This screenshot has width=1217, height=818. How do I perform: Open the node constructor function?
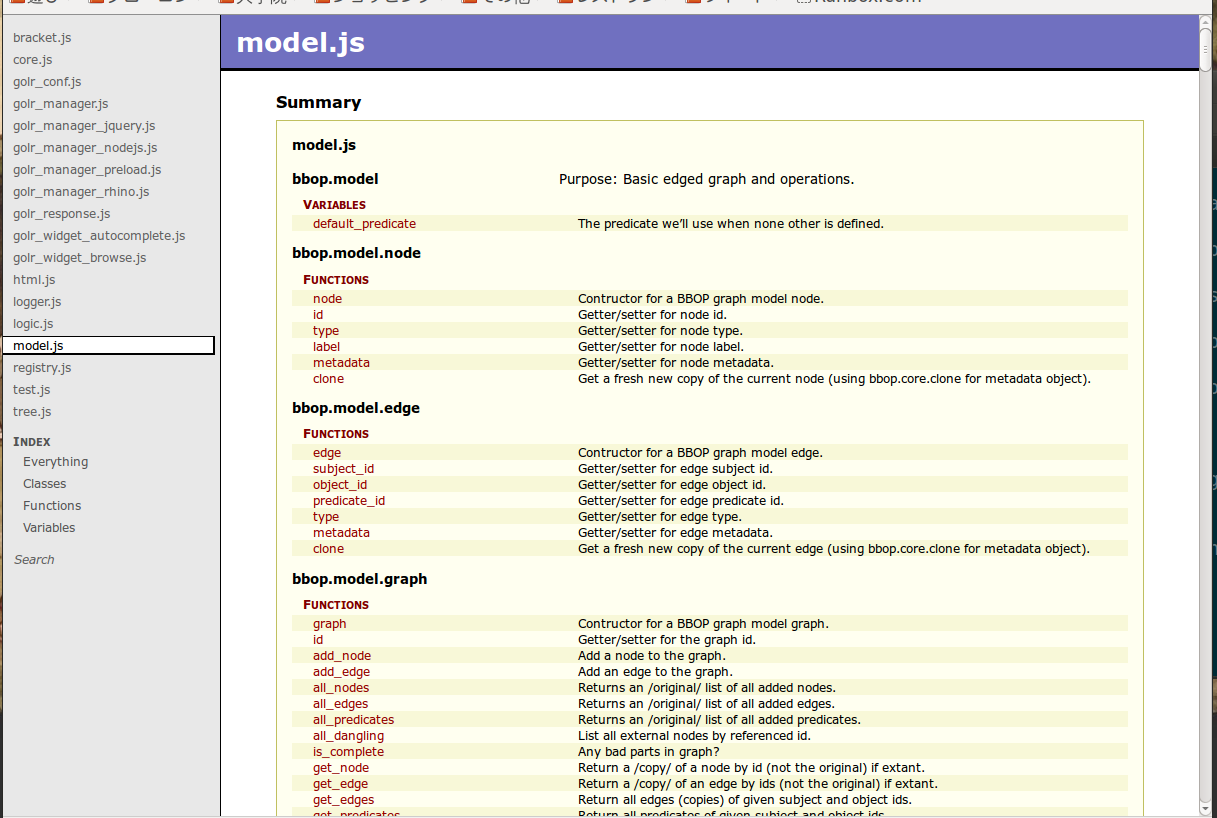327,299
